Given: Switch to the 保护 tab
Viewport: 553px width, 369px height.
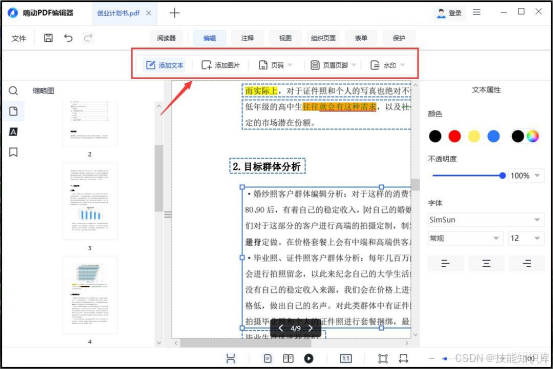Looking at the screenshot, I should [399, 38].
